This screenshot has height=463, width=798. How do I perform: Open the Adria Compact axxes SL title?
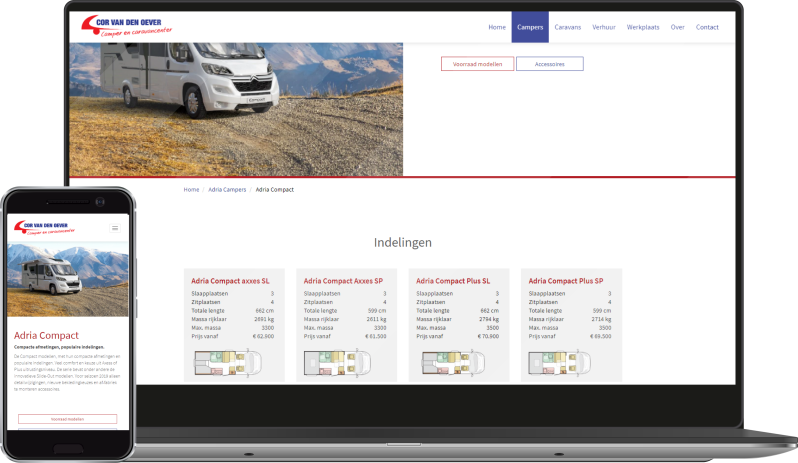click(x=230, y=281)
